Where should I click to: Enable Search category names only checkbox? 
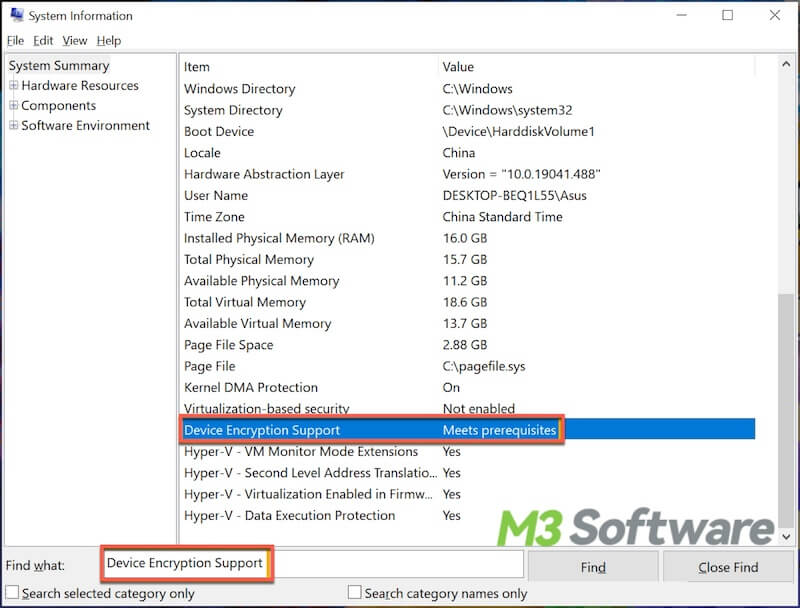[x=354, y=592]
